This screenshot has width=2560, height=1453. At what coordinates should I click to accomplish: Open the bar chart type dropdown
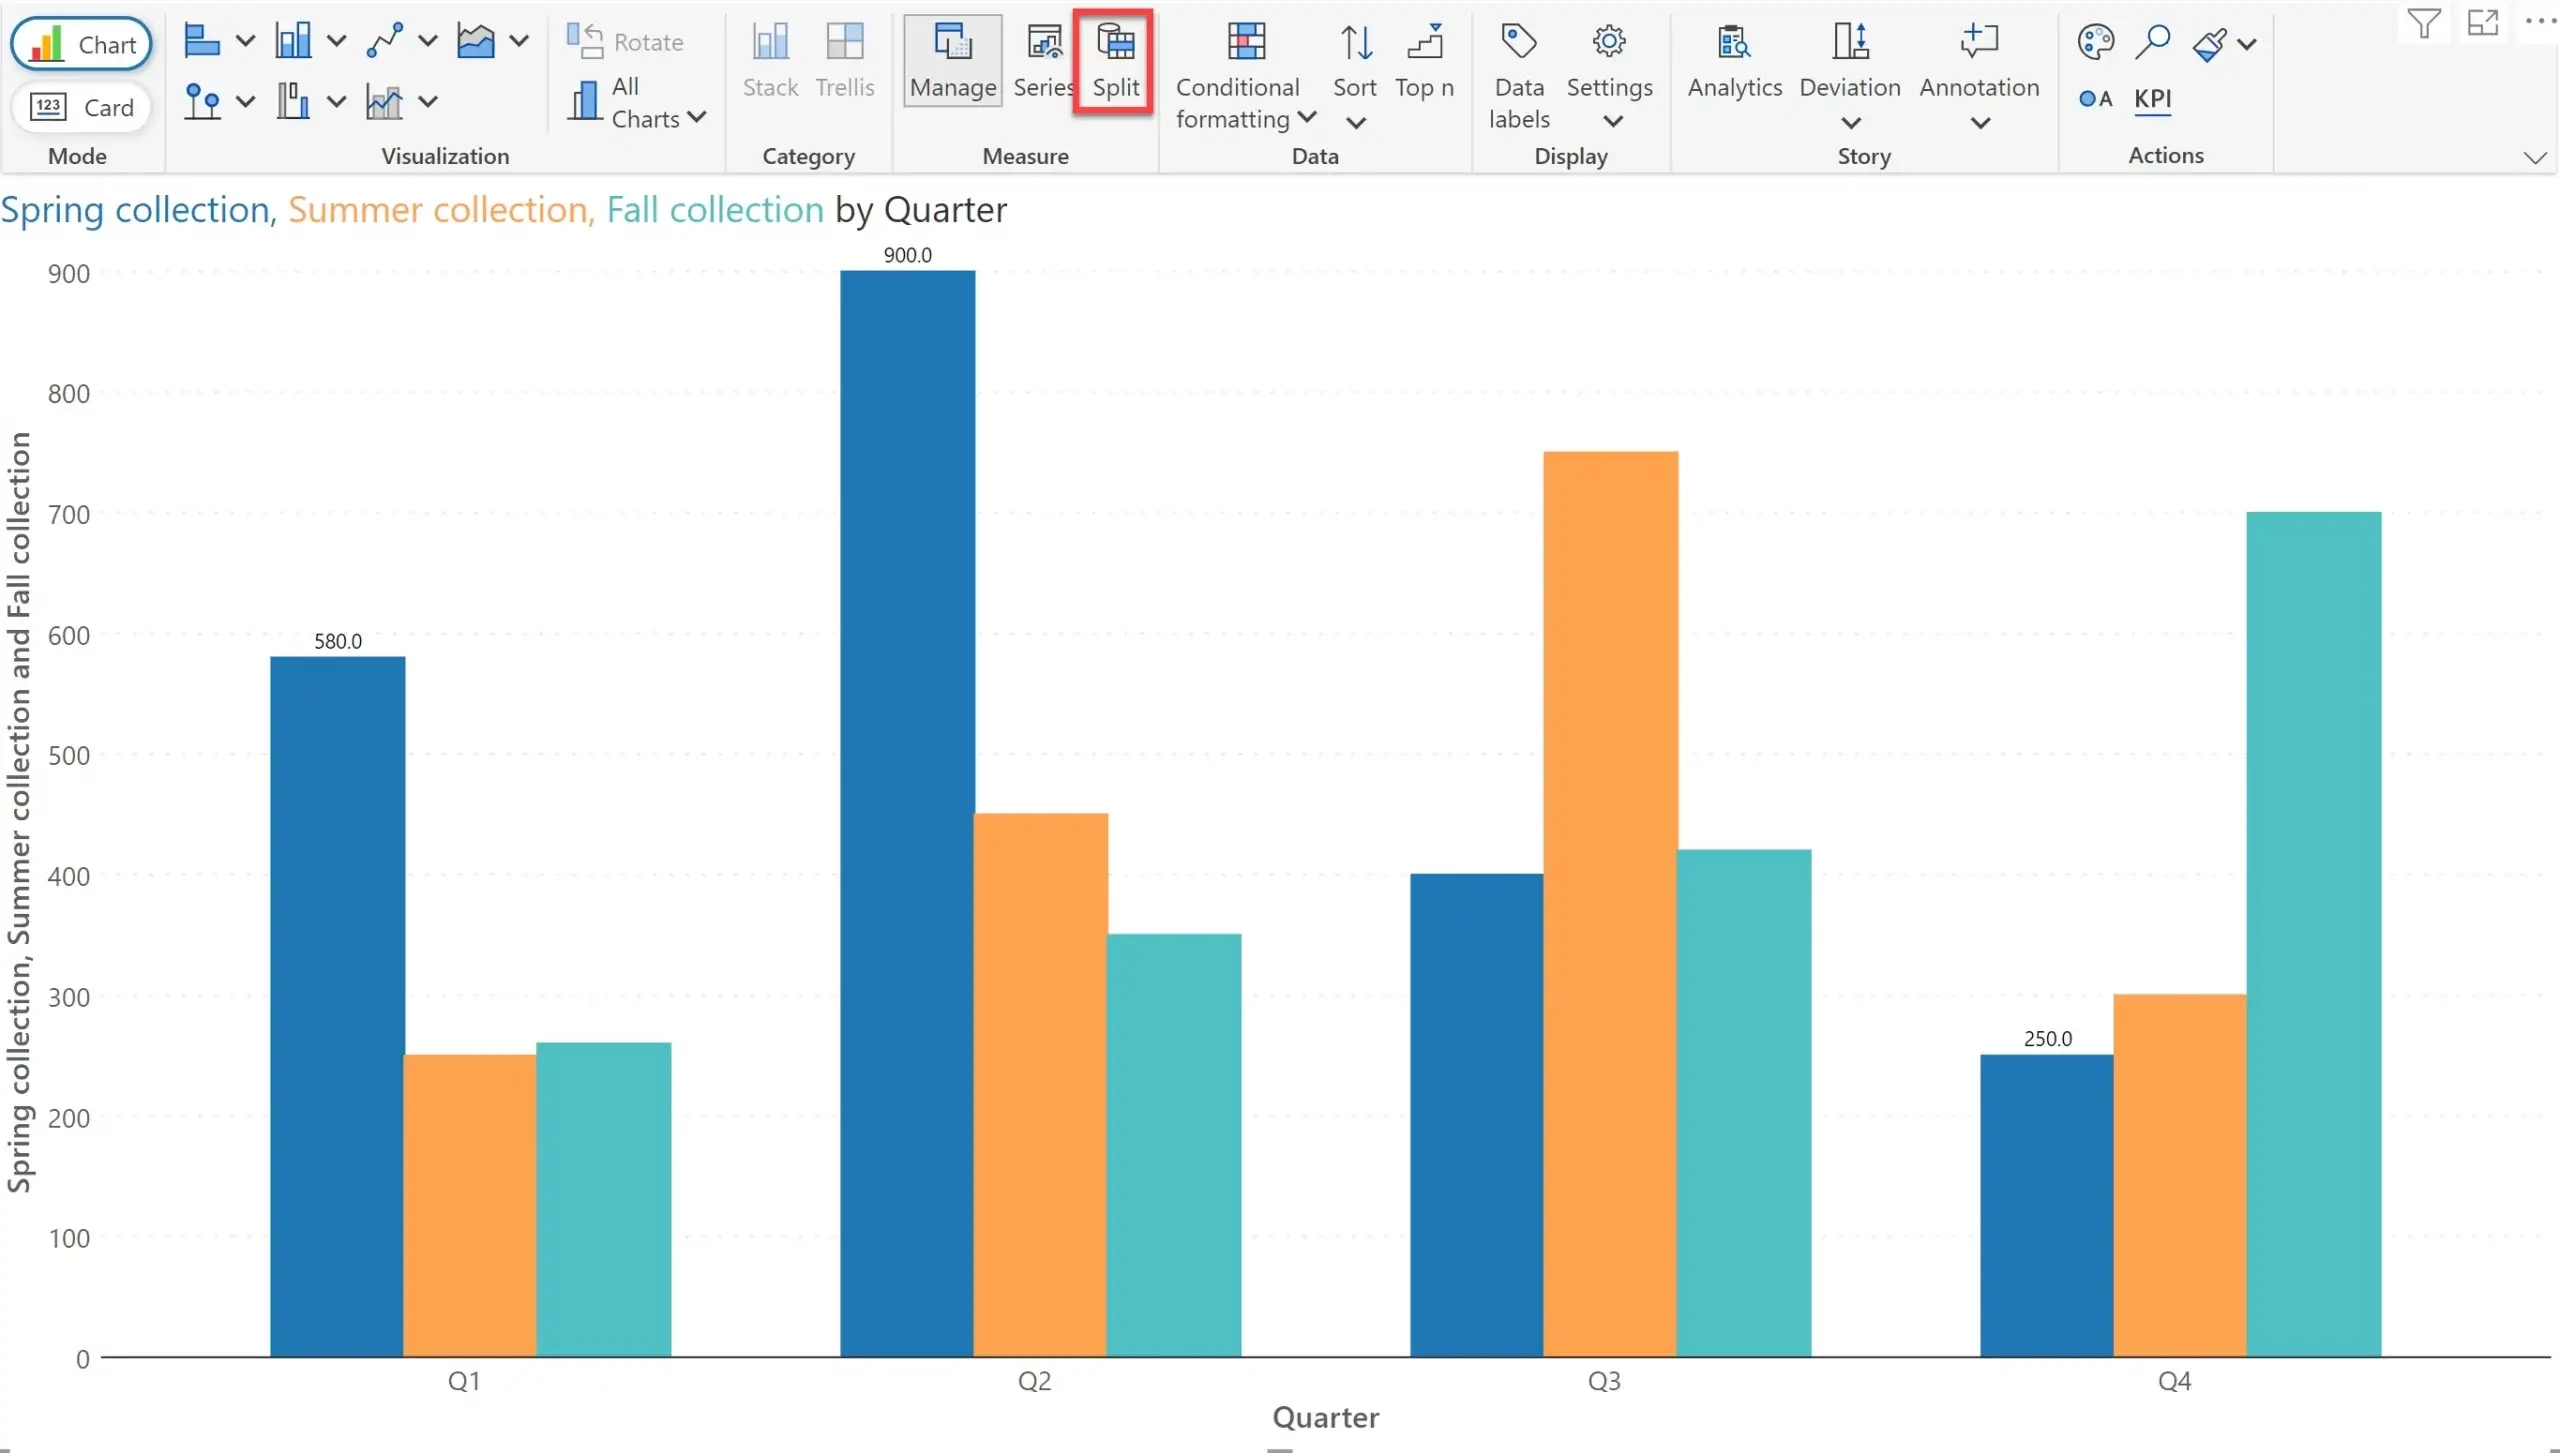click(245, 41)
